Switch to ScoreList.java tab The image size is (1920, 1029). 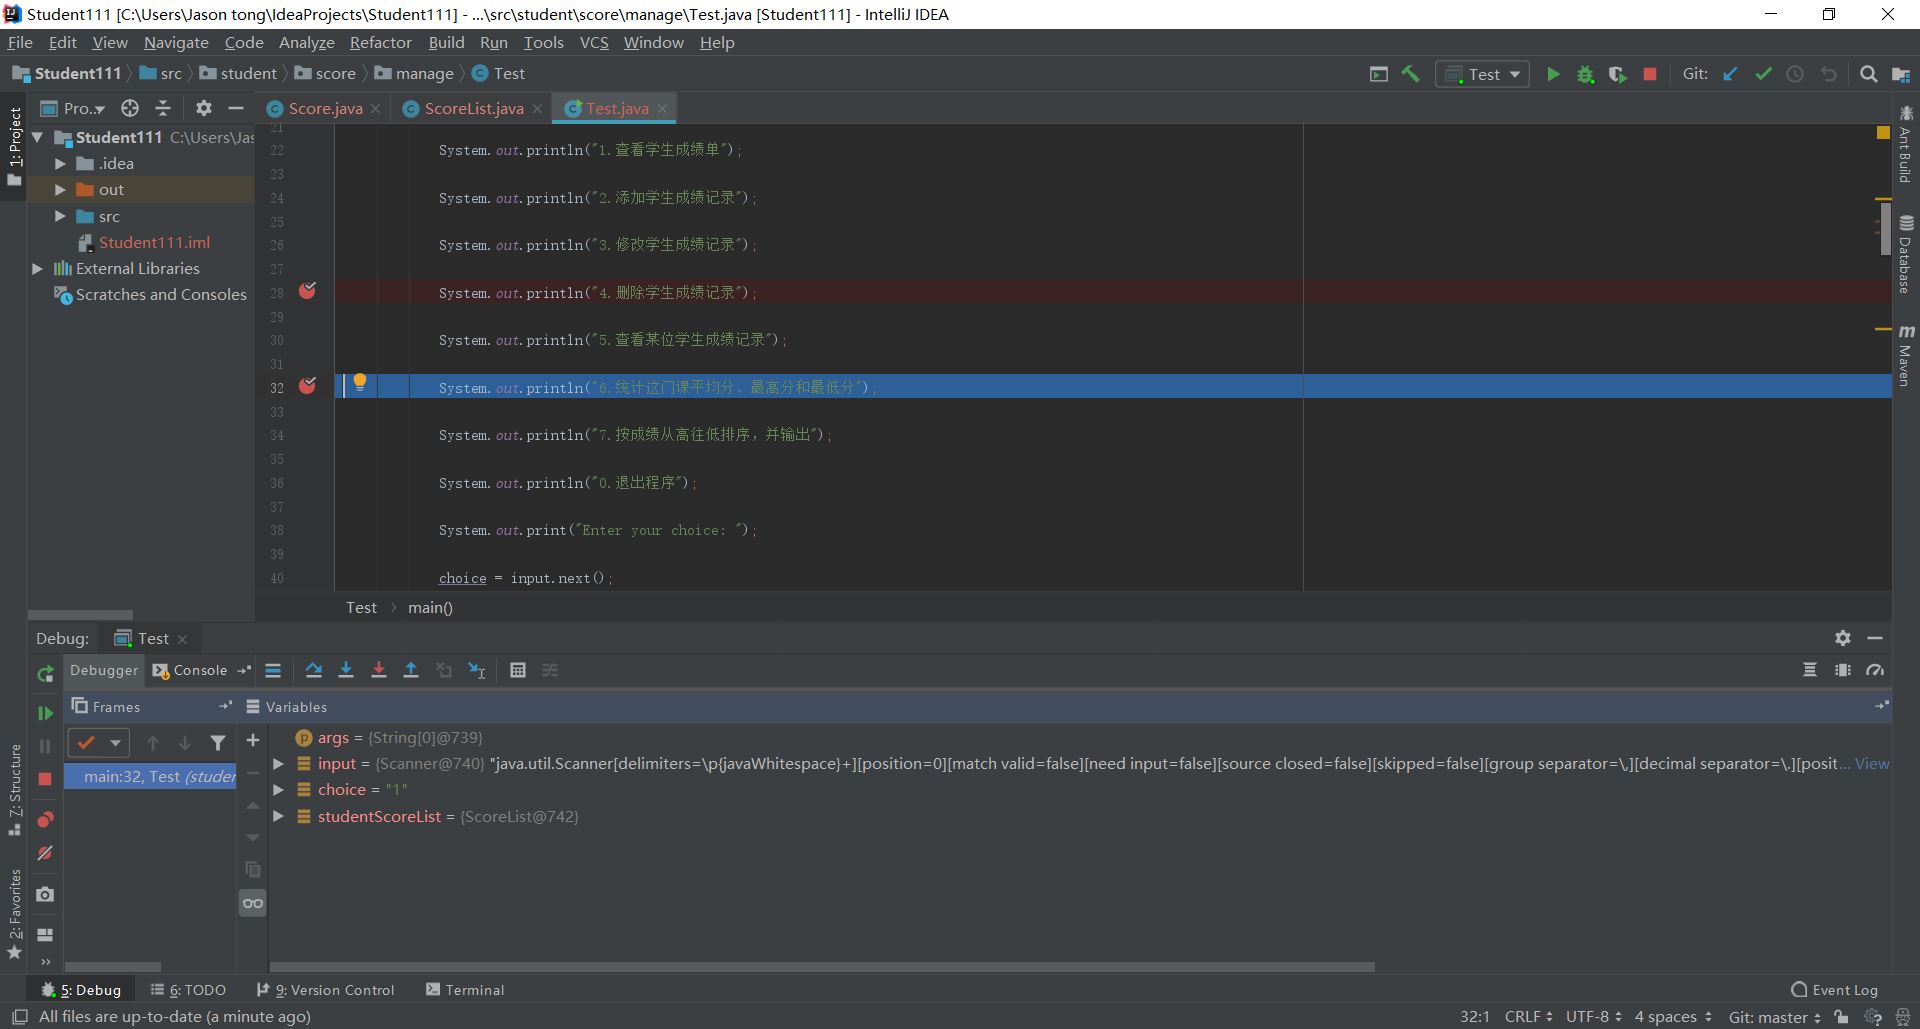[x=472, y=108]
